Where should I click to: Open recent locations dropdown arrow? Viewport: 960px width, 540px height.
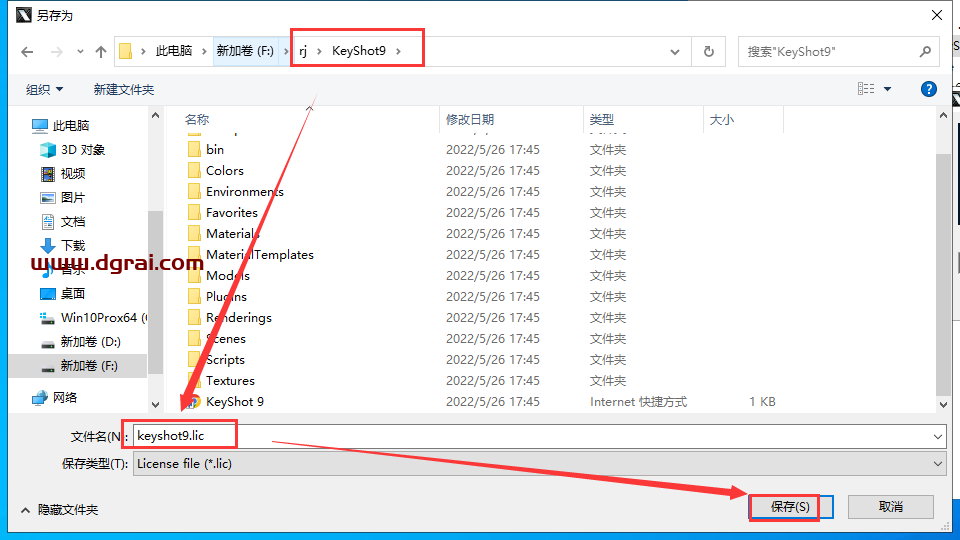click(x=80, y=52)
